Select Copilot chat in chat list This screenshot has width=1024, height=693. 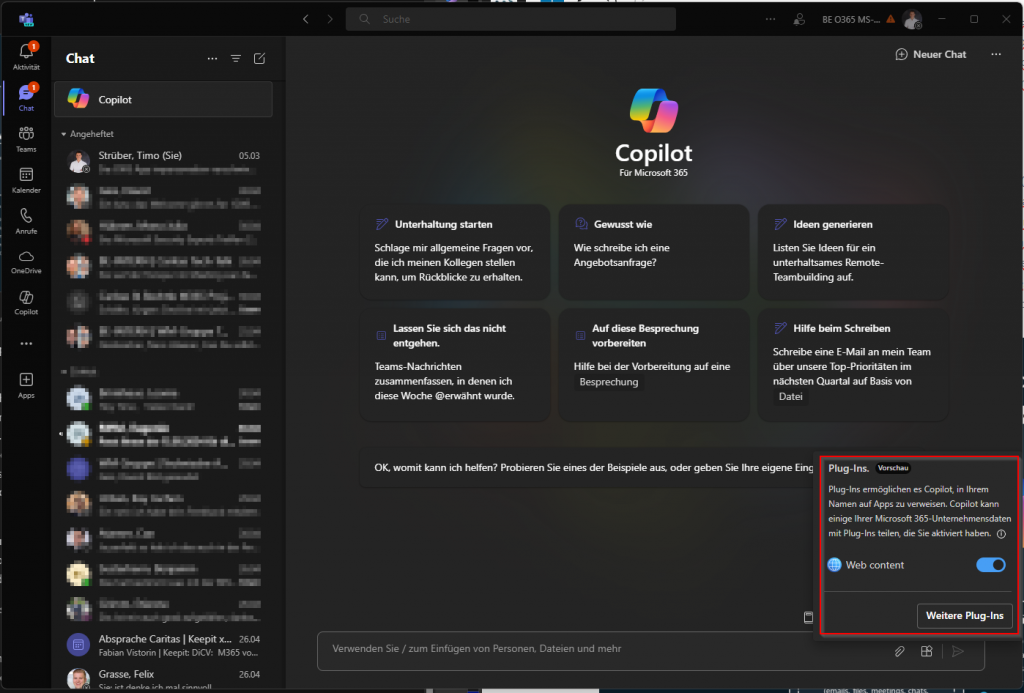163,100
